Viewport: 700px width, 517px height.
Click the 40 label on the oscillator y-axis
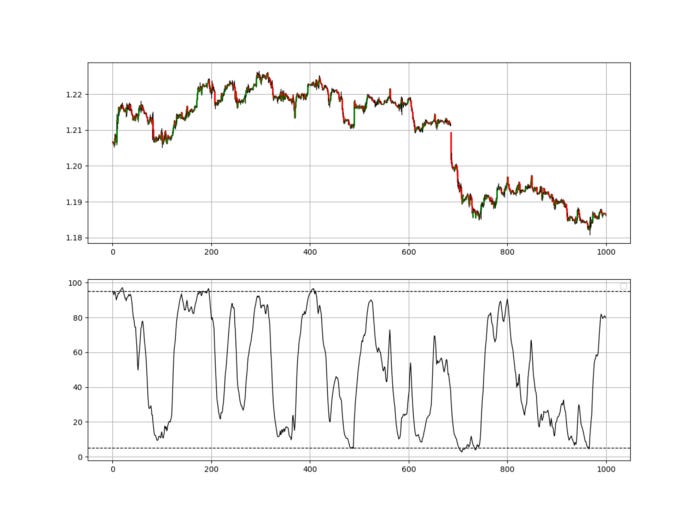pos(78,388)
